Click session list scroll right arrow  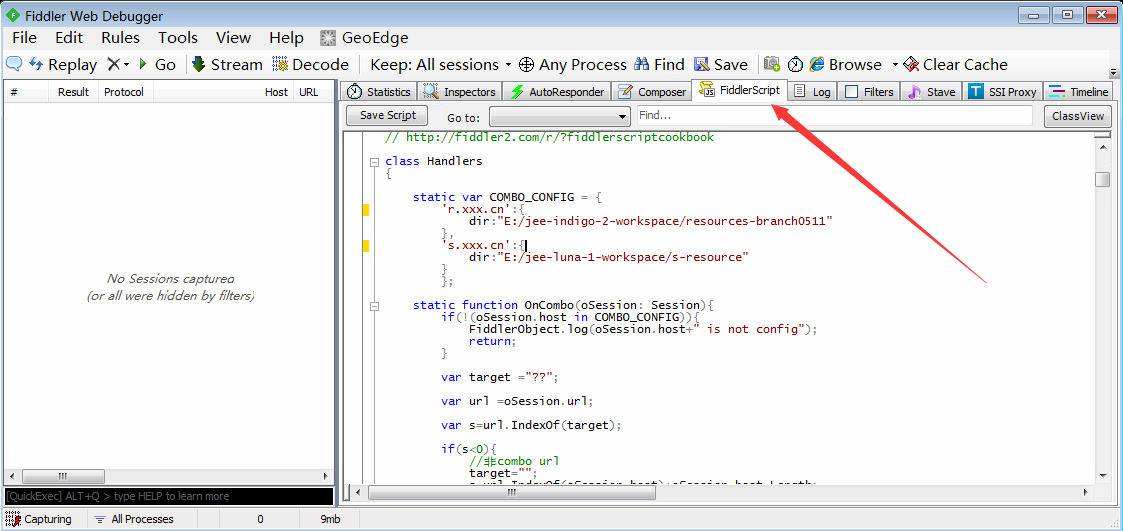point(325,476)
